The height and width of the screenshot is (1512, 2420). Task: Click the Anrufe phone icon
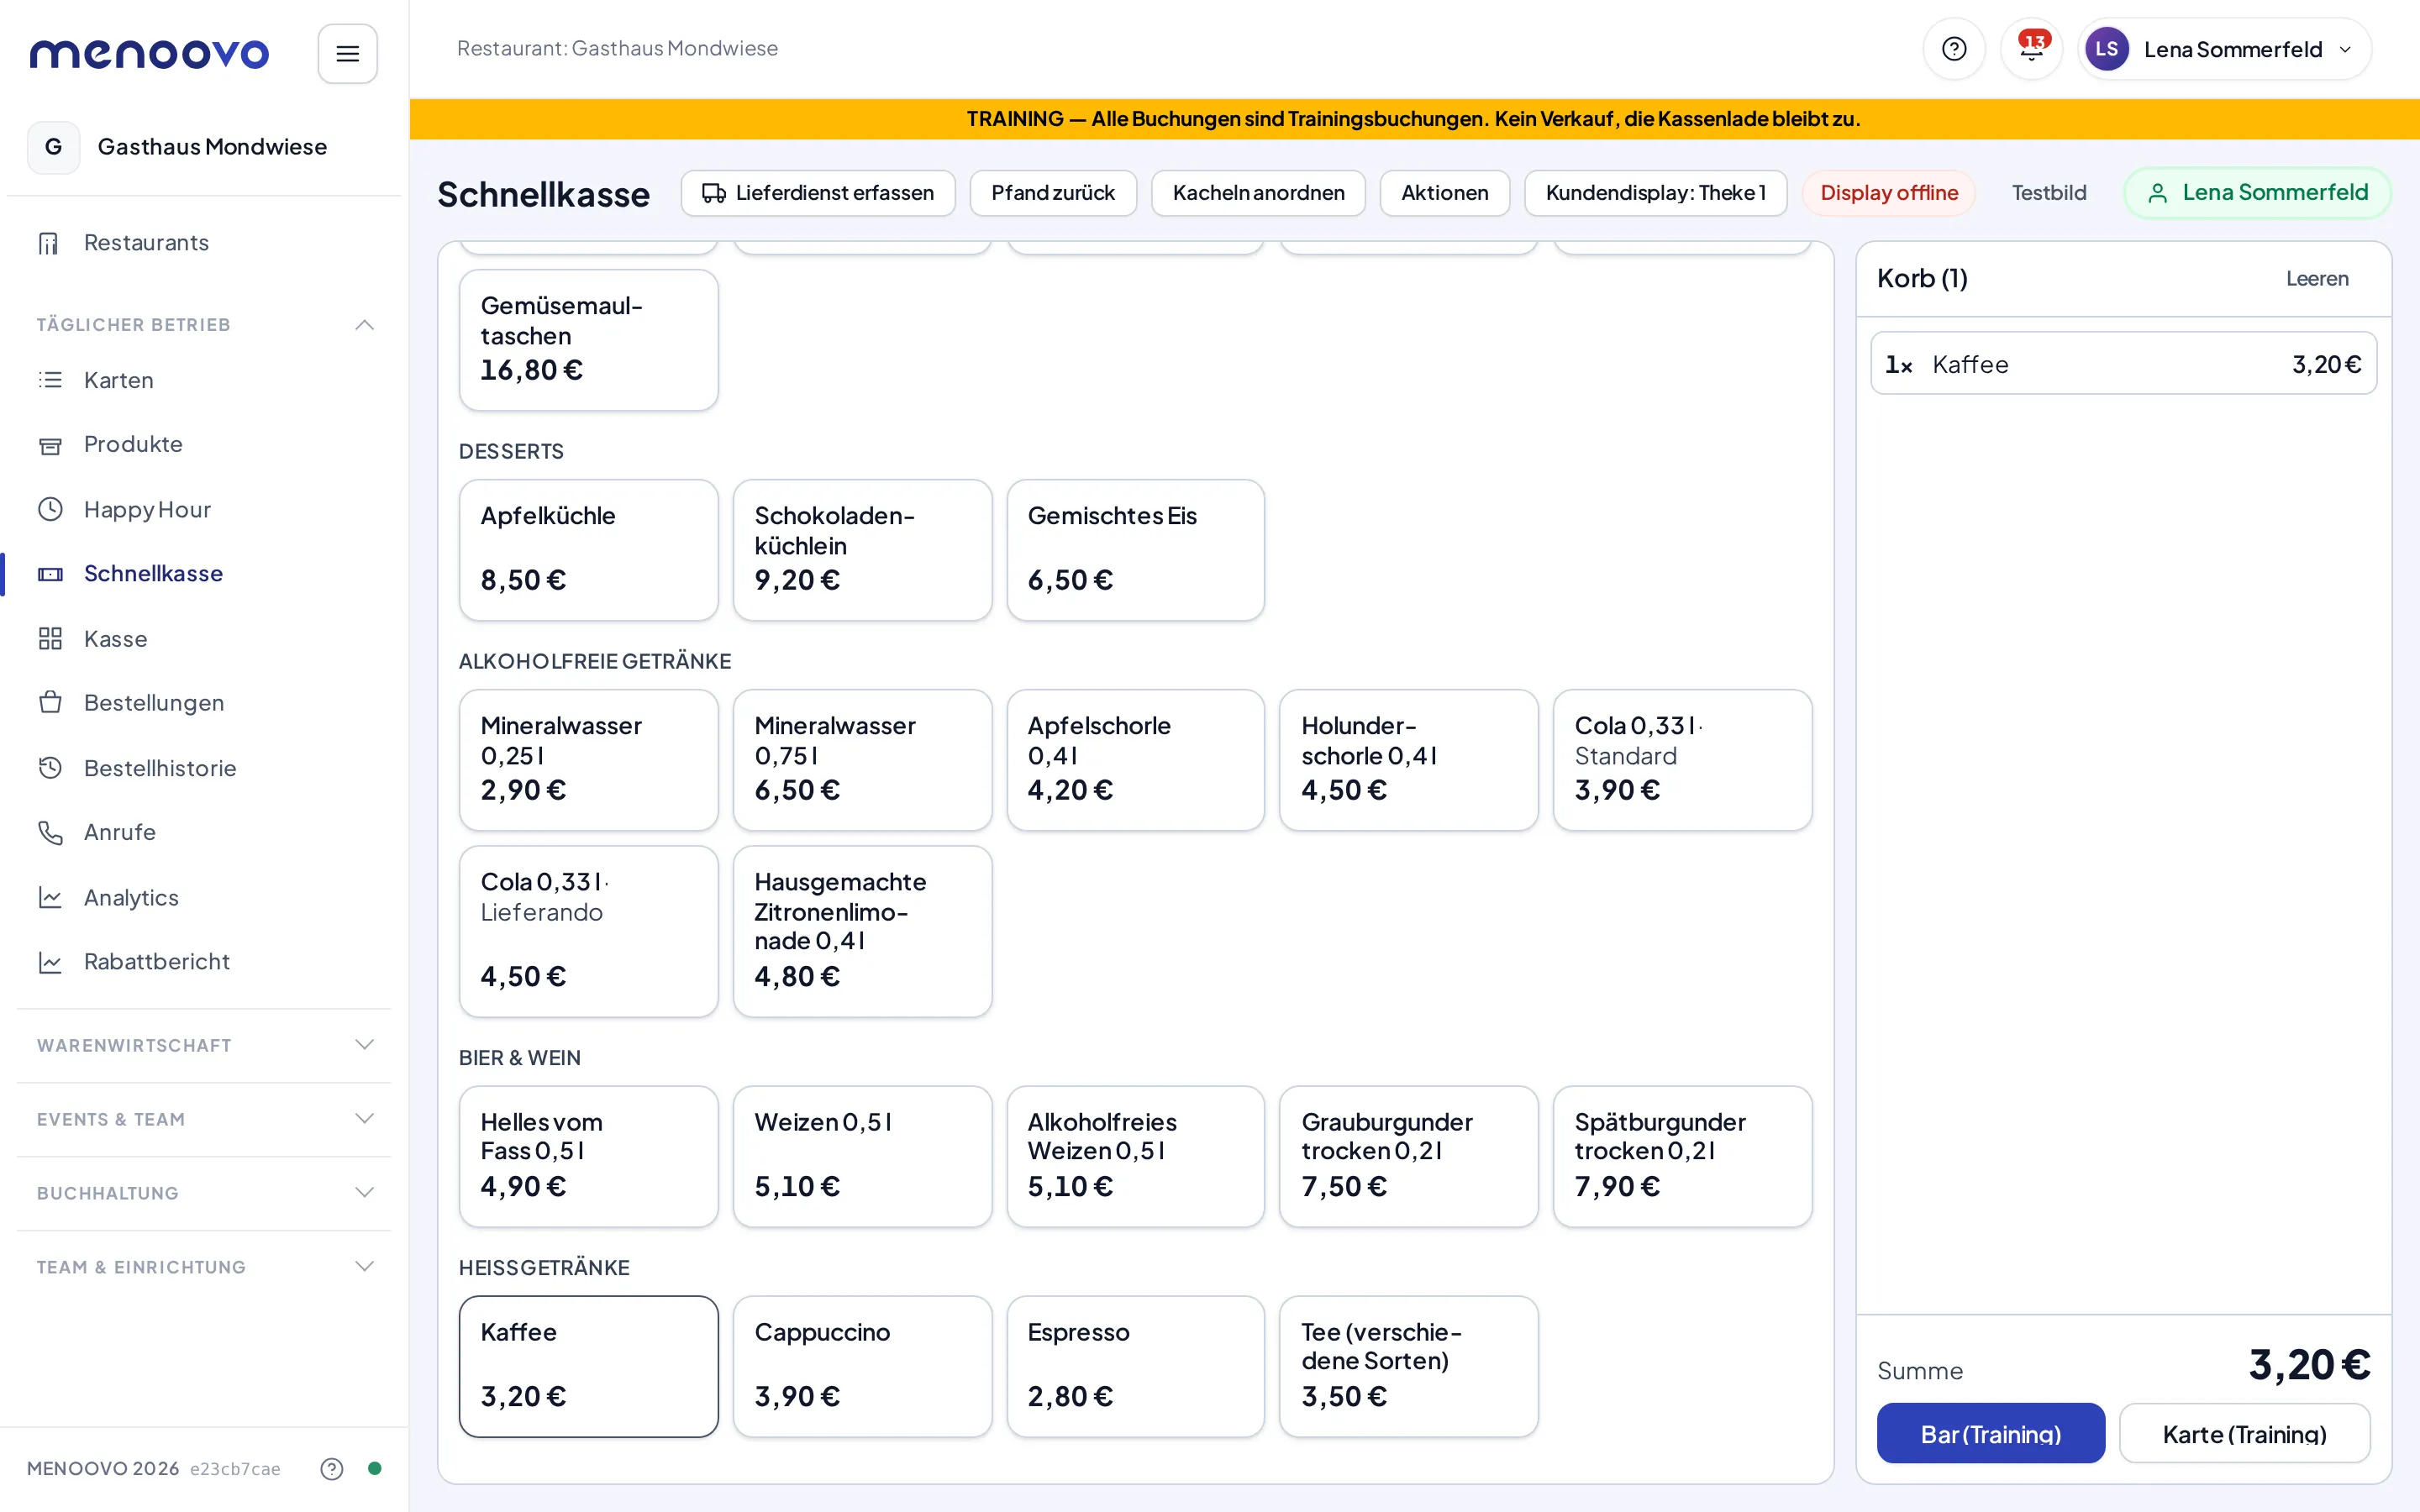point(49,832)
